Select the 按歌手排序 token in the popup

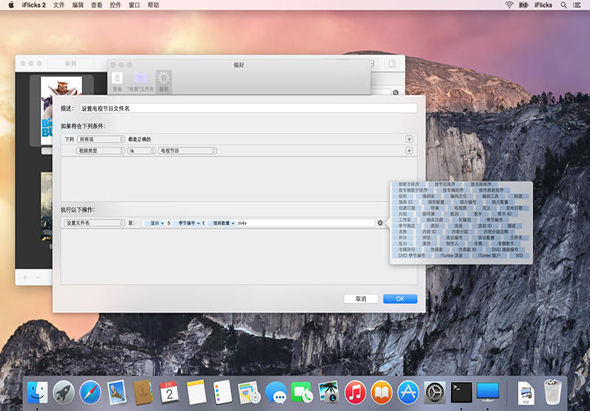tap(409, 184)
